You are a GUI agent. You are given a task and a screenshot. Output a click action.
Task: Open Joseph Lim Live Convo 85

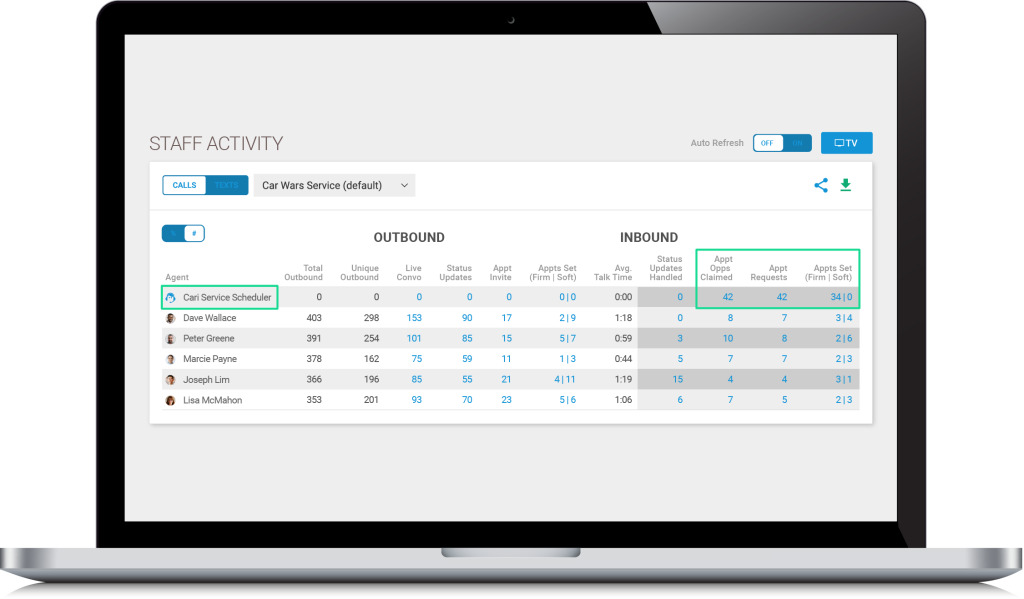[417, 380]
